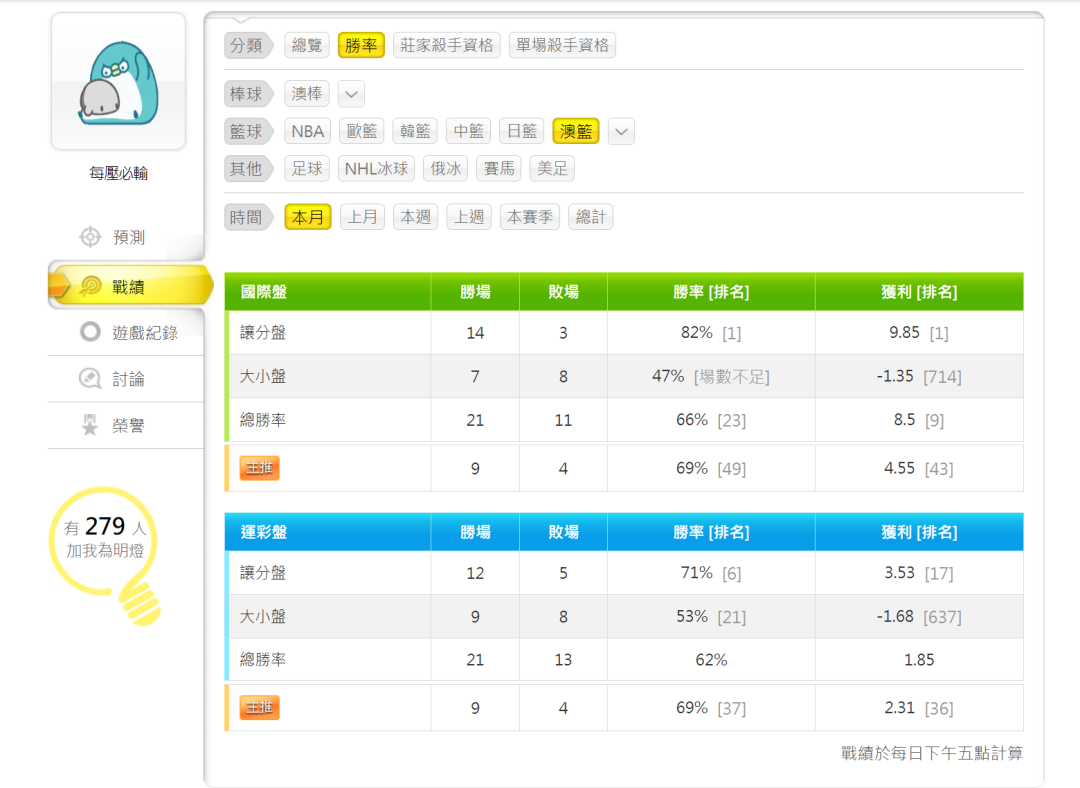Screen dimensions: 1080x788
Task: Click the 預測 crosshair icon
Action: pyautogui.click(x=90, y=237)
